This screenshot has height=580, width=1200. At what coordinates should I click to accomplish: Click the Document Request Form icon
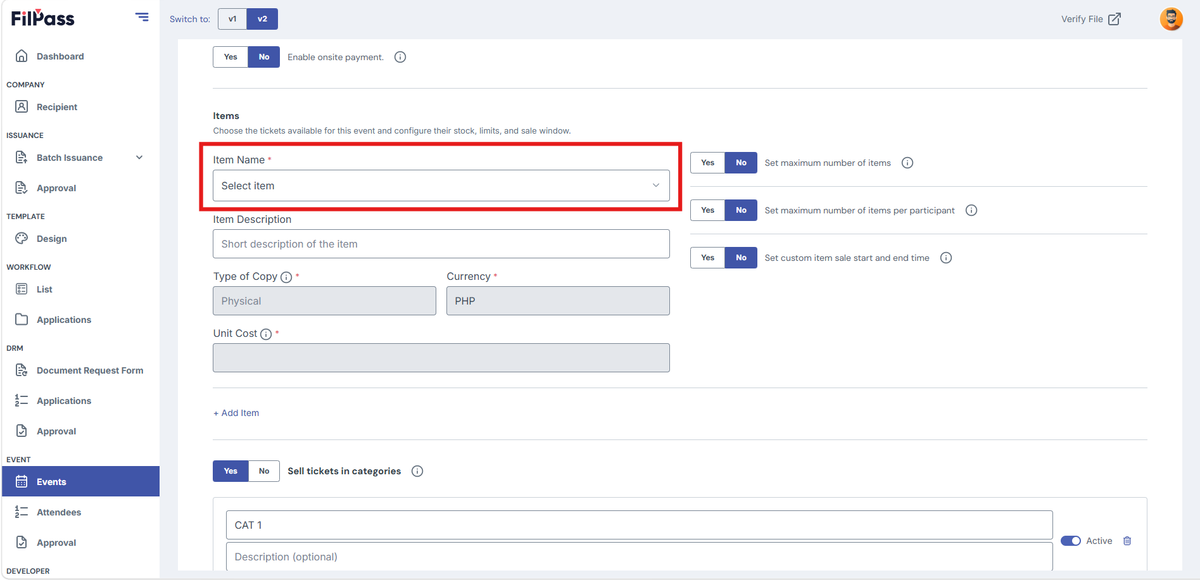[22, 370]
